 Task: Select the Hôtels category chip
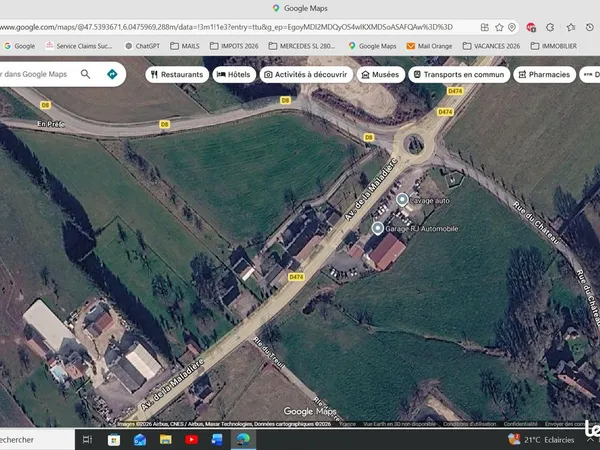point(234,75)
